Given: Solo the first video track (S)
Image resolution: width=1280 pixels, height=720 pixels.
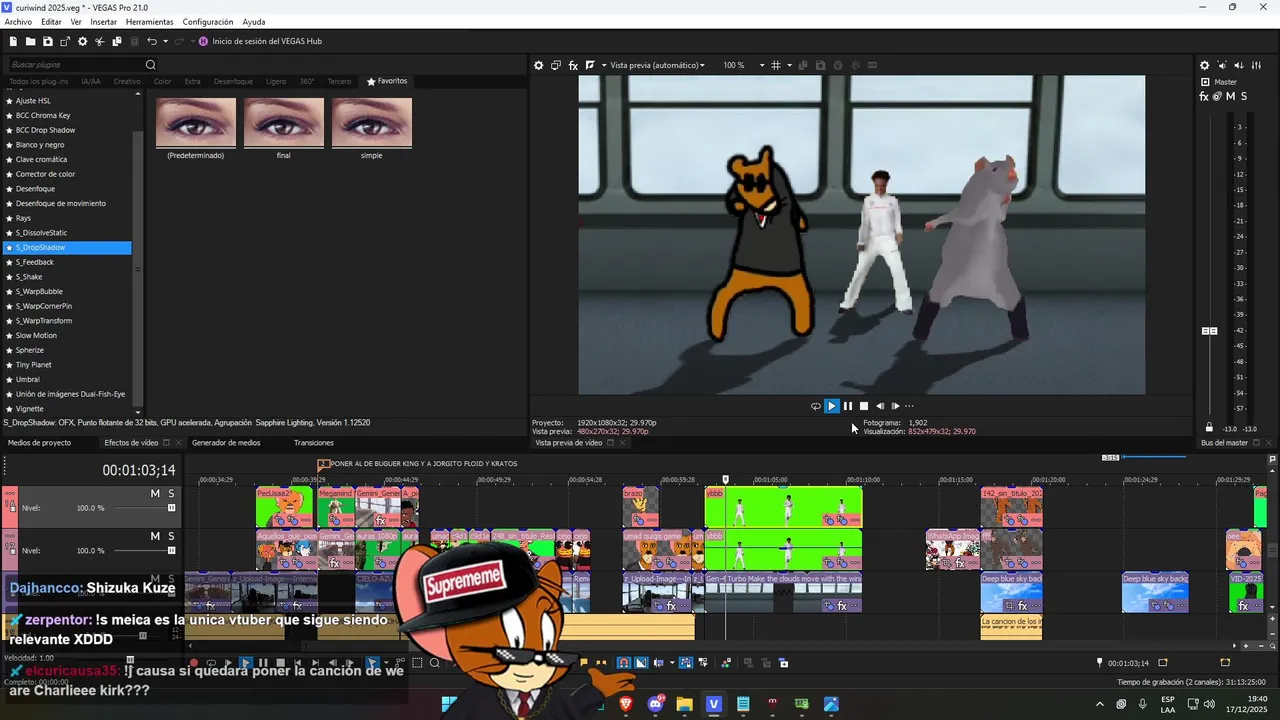Looking at the screenshot, I should (171, 494).
